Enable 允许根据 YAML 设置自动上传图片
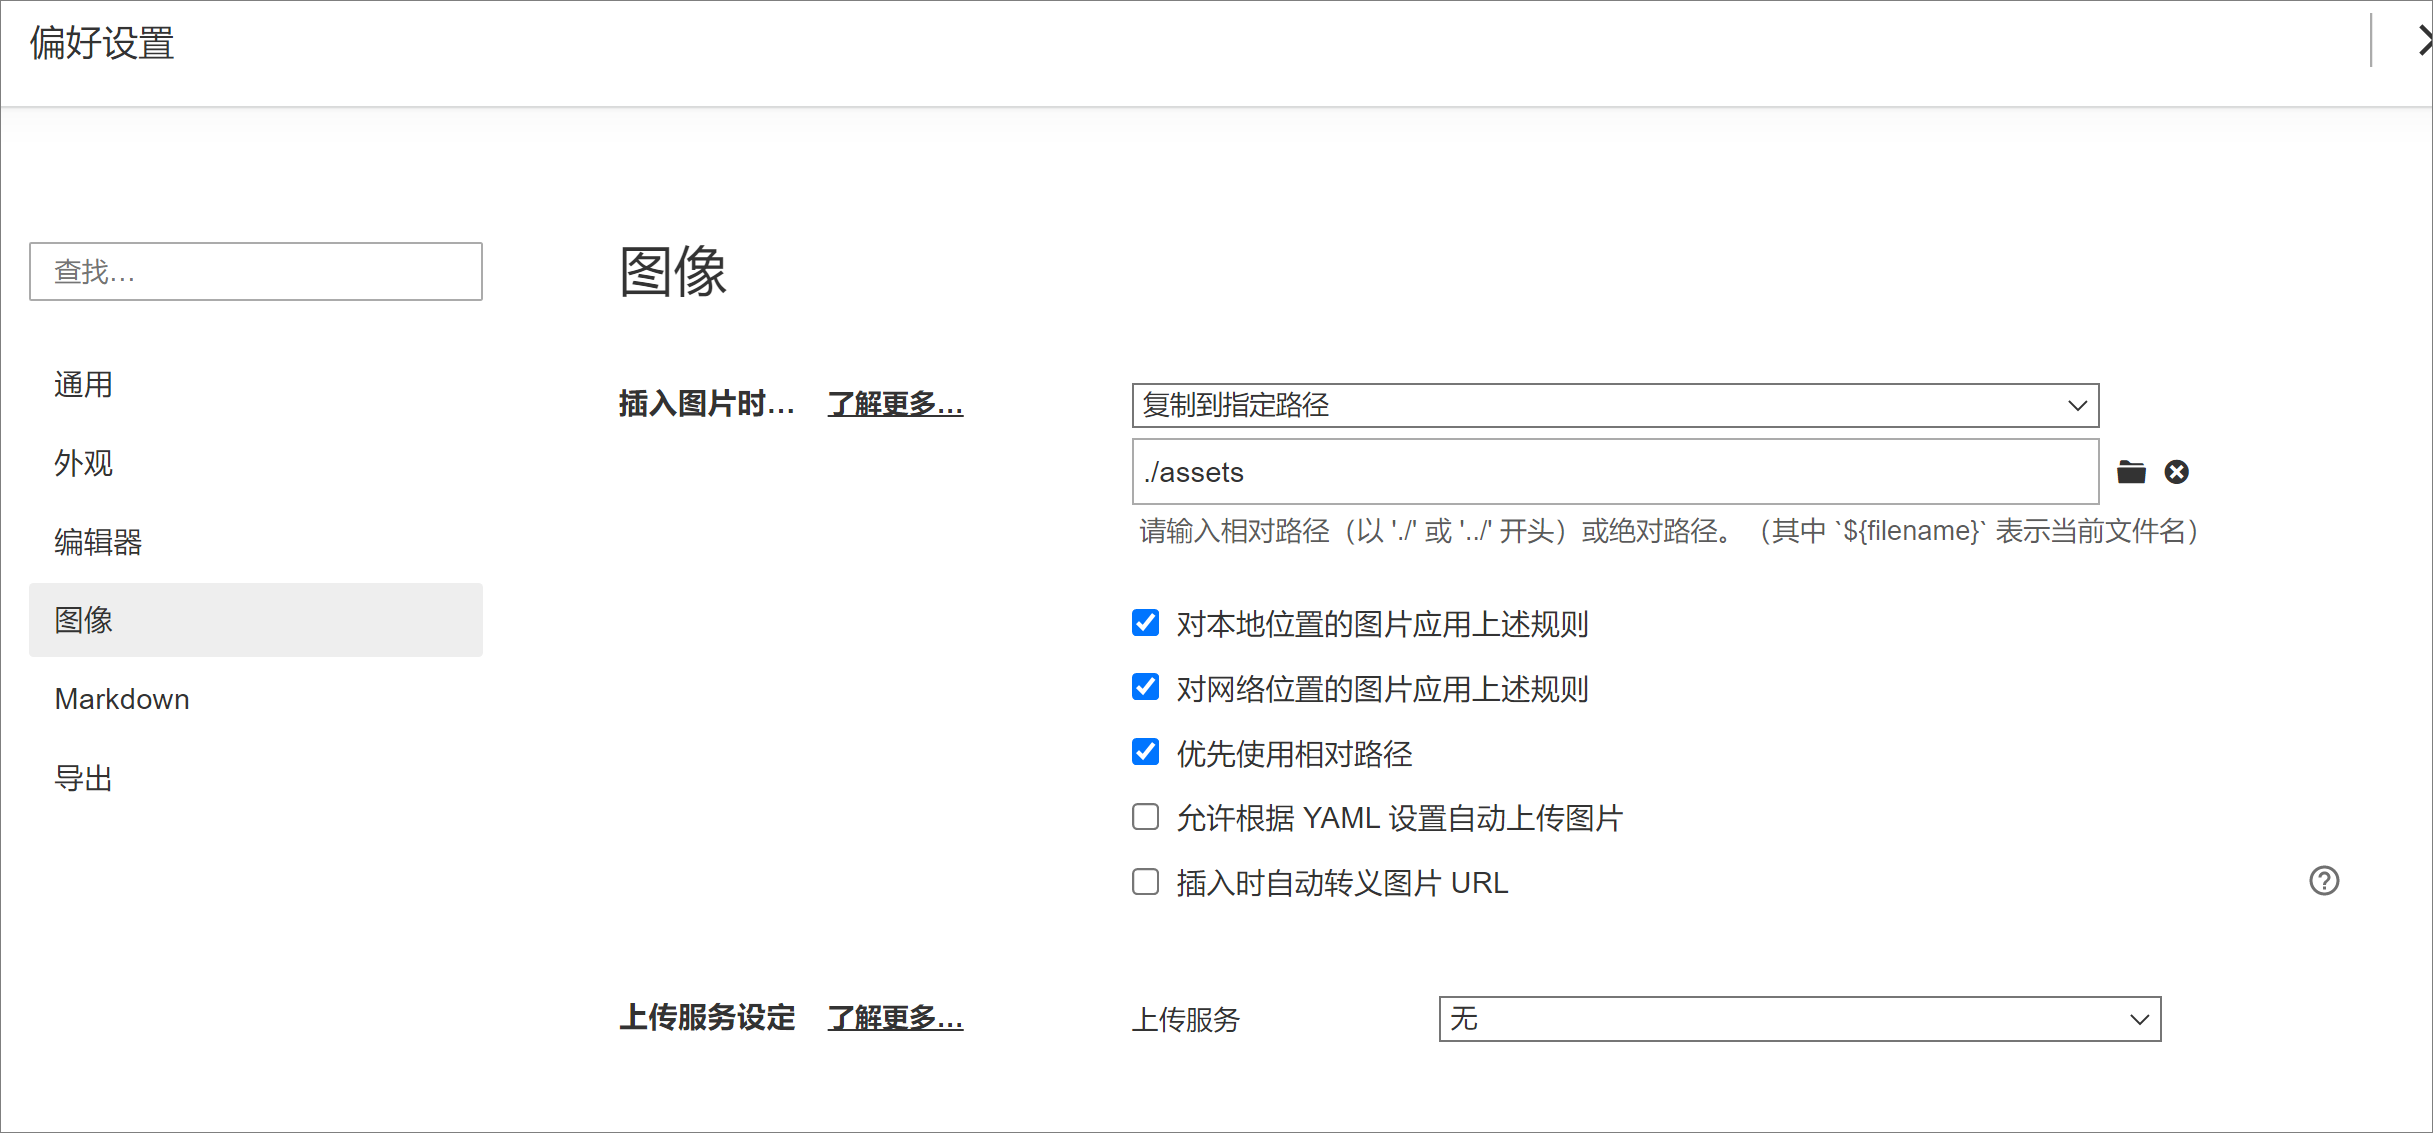 1145,817
